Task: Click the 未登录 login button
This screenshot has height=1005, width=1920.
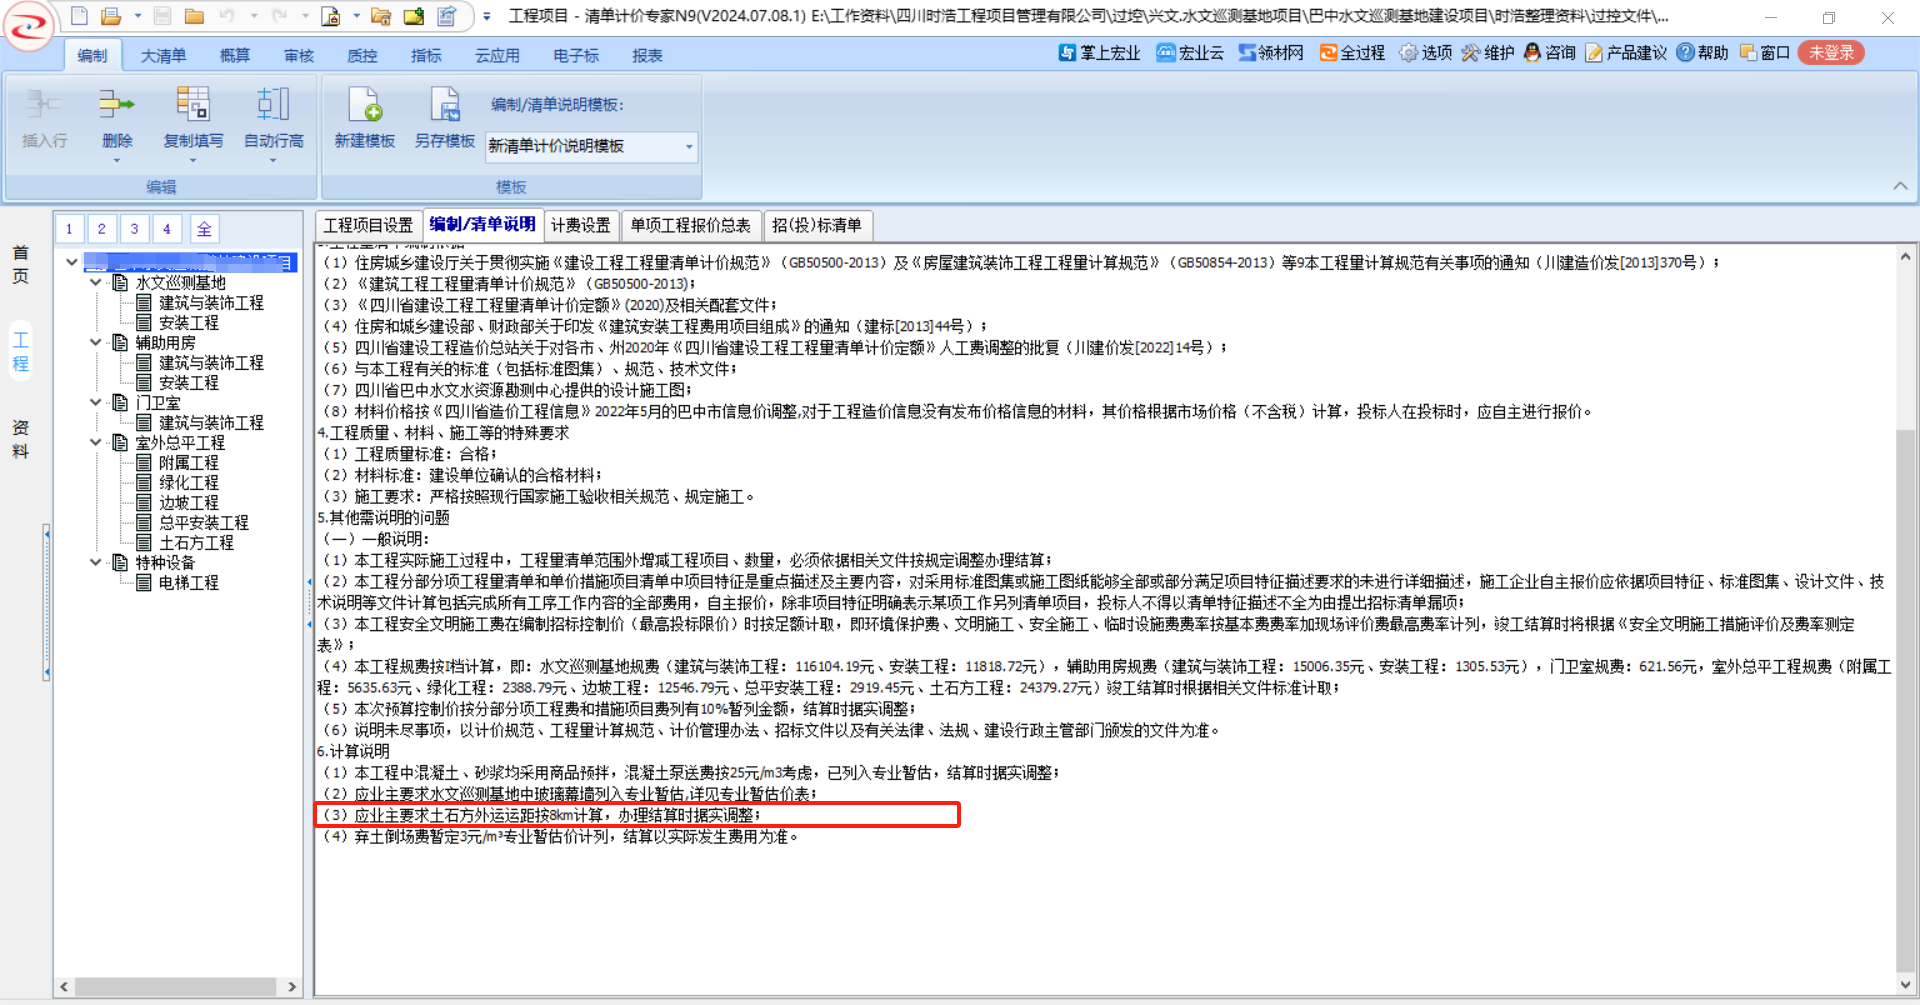Action: click(1831, 53)
